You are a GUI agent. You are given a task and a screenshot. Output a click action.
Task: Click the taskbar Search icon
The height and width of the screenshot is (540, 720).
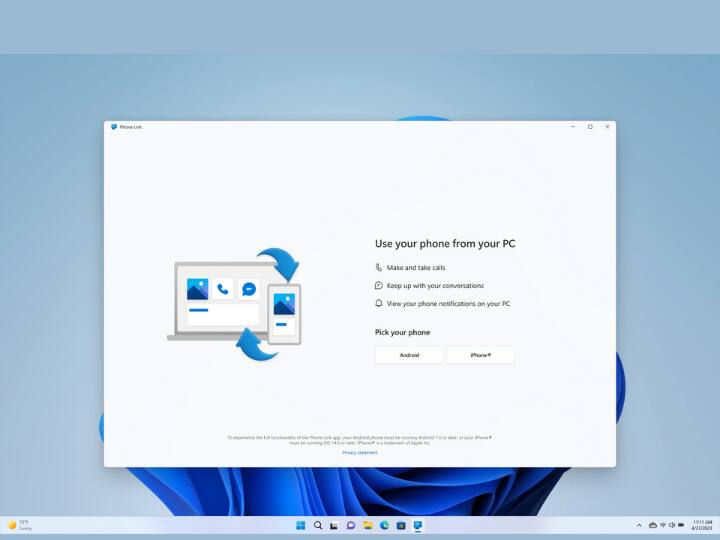pos(318,525)
